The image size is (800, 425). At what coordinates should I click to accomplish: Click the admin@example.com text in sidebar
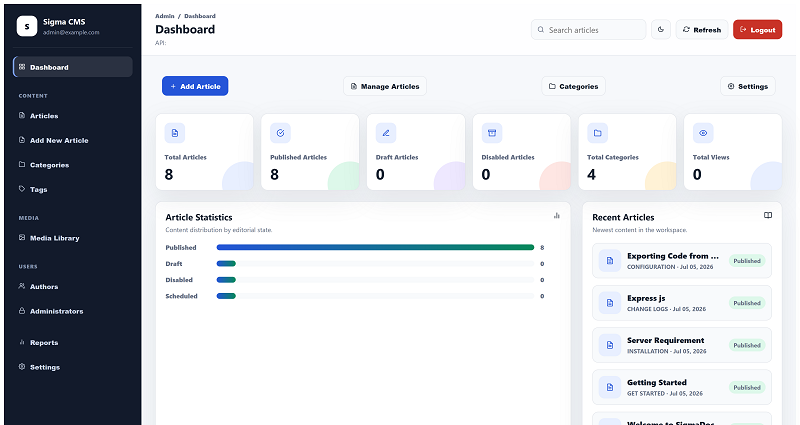71,33
